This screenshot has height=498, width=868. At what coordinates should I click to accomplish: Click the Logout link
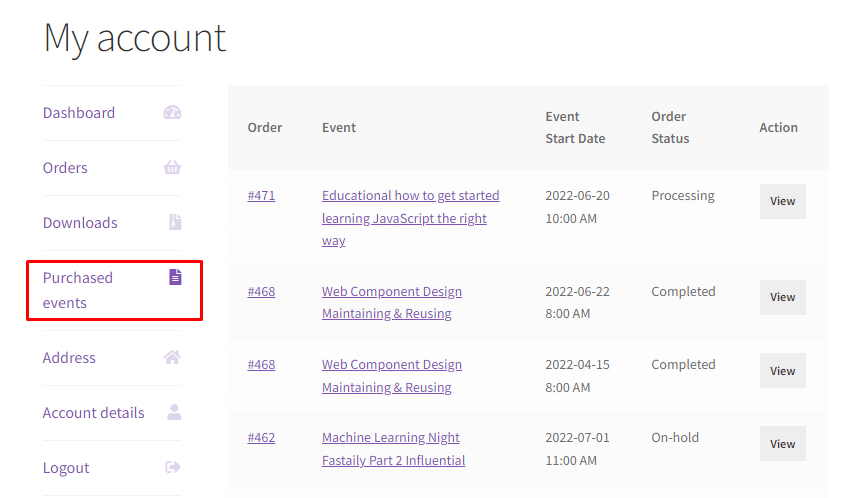click(x=65, y=468)
